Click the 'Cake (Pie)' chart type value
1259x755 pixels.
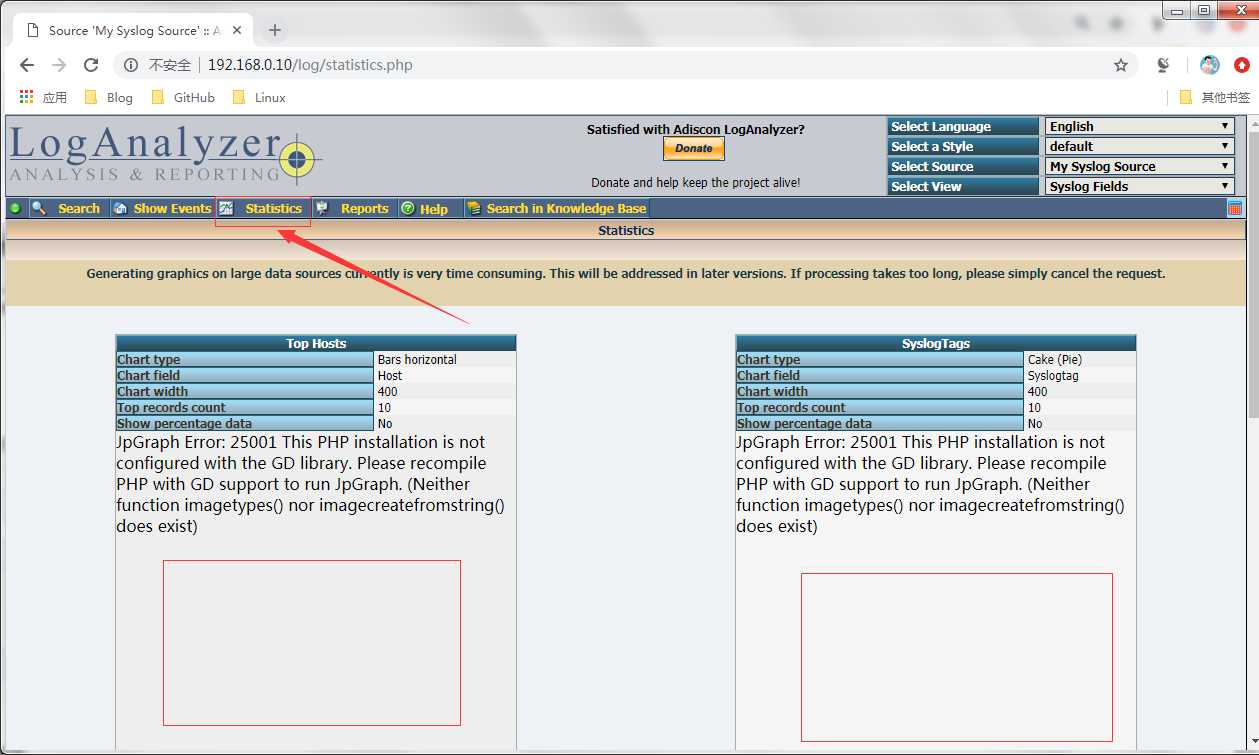point(1055,359)
